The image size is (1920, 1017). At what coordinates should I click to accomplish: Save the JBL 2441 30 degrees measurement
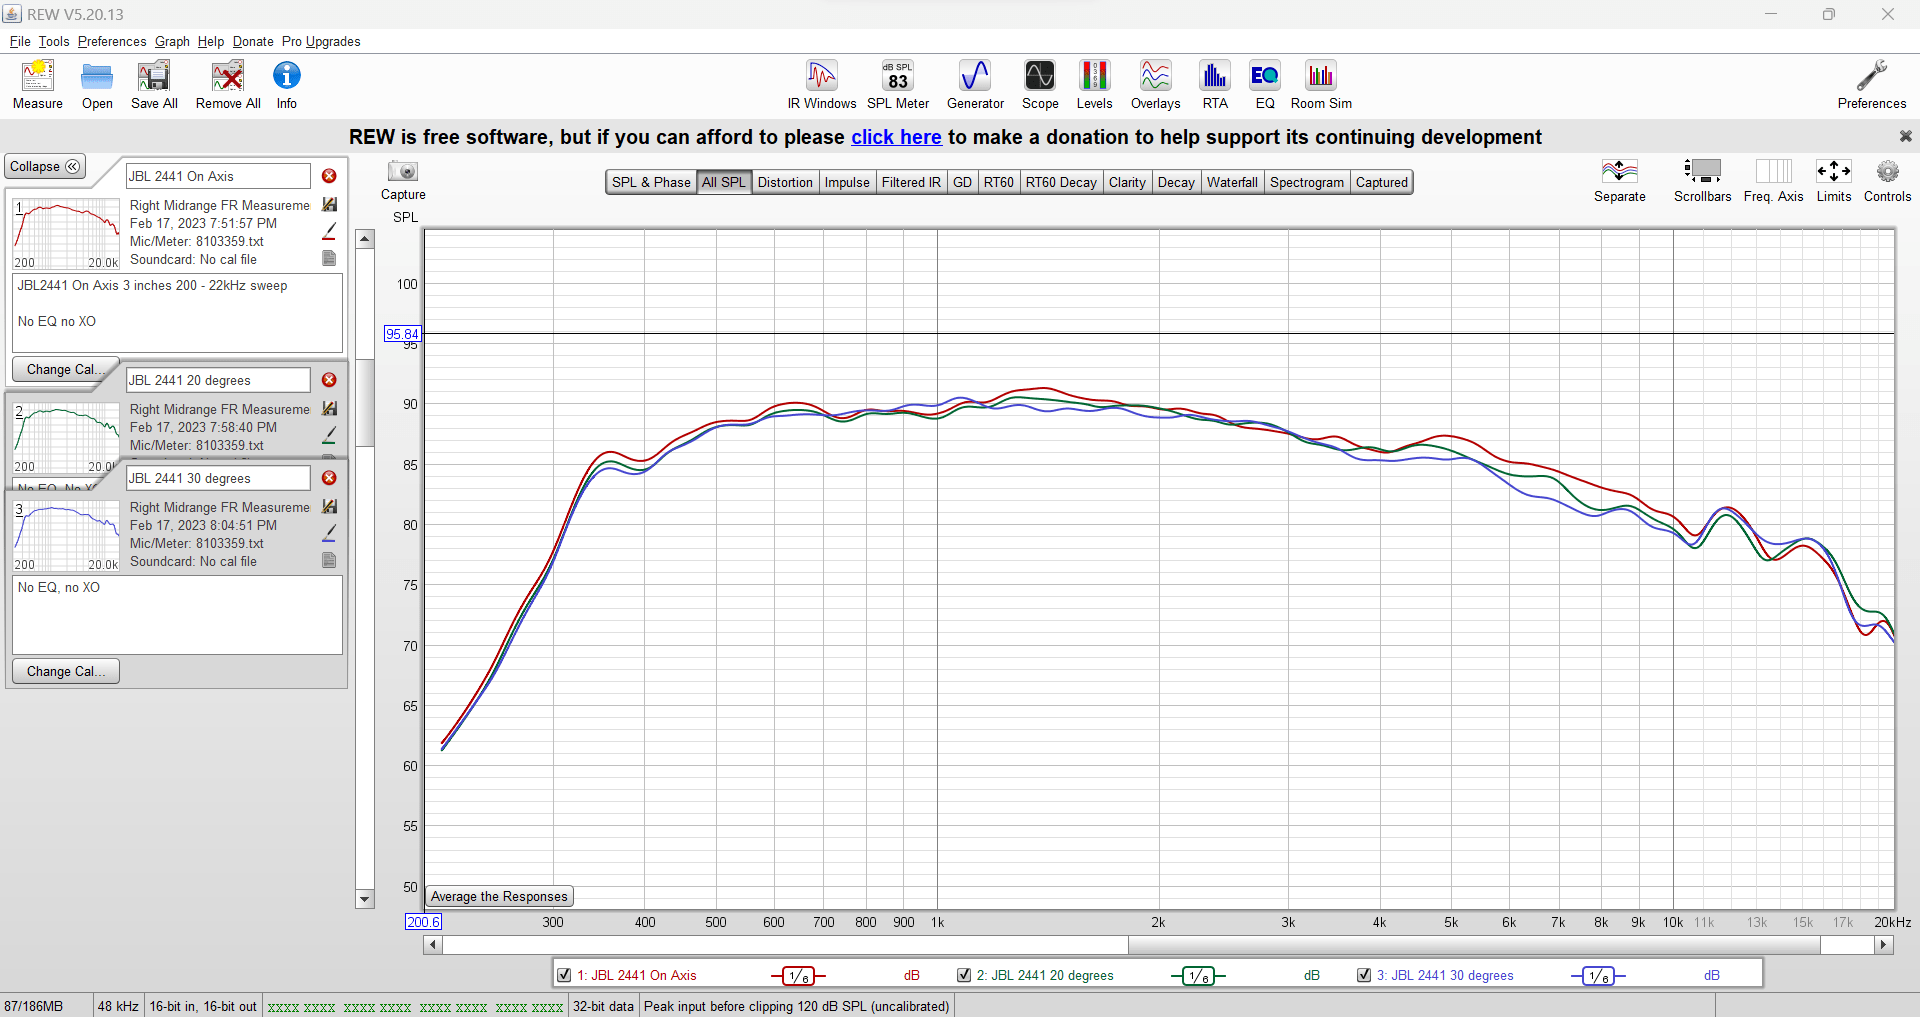point(330,507)
